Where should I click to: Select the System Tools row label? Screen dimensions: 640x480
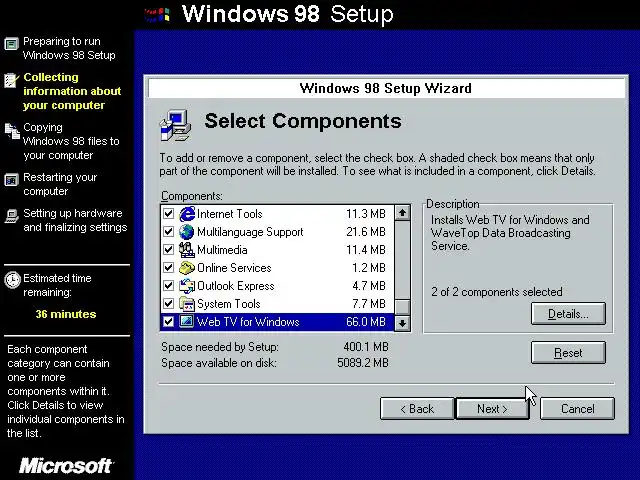229,304
